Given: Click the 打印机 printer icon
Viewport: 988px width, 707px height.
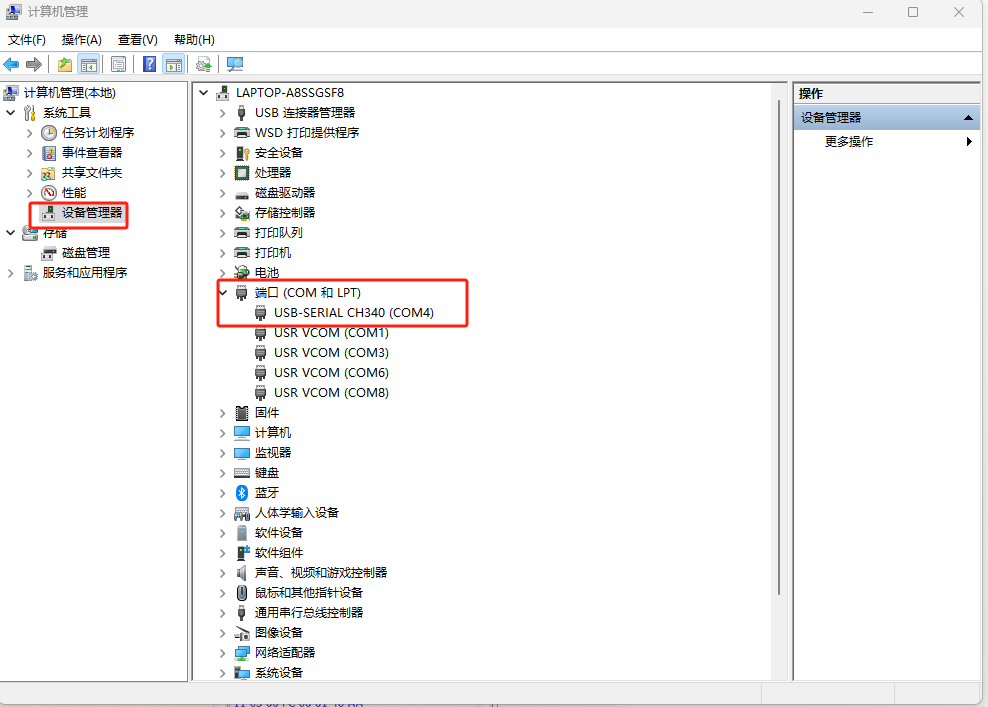Looking at the screenshot, I should pyautogui.click(x=242, y=253).
